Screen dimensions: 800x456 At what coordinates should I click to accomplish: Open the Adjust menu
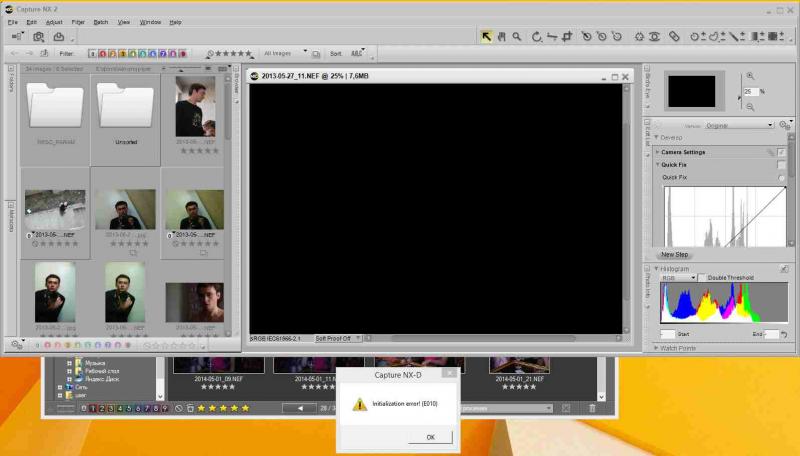pyautogui.click(x=54, y=22)
